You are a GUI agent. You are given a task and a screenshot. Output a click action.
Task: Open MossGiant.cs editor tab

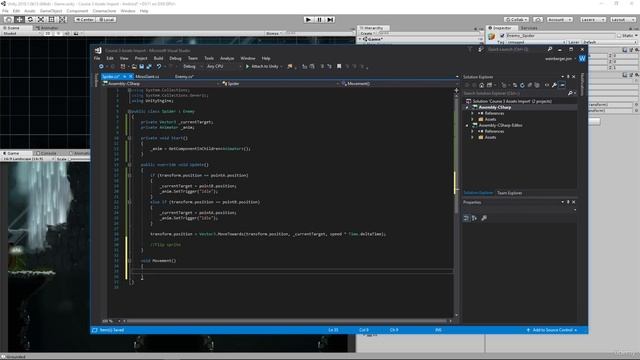point(147,76)
